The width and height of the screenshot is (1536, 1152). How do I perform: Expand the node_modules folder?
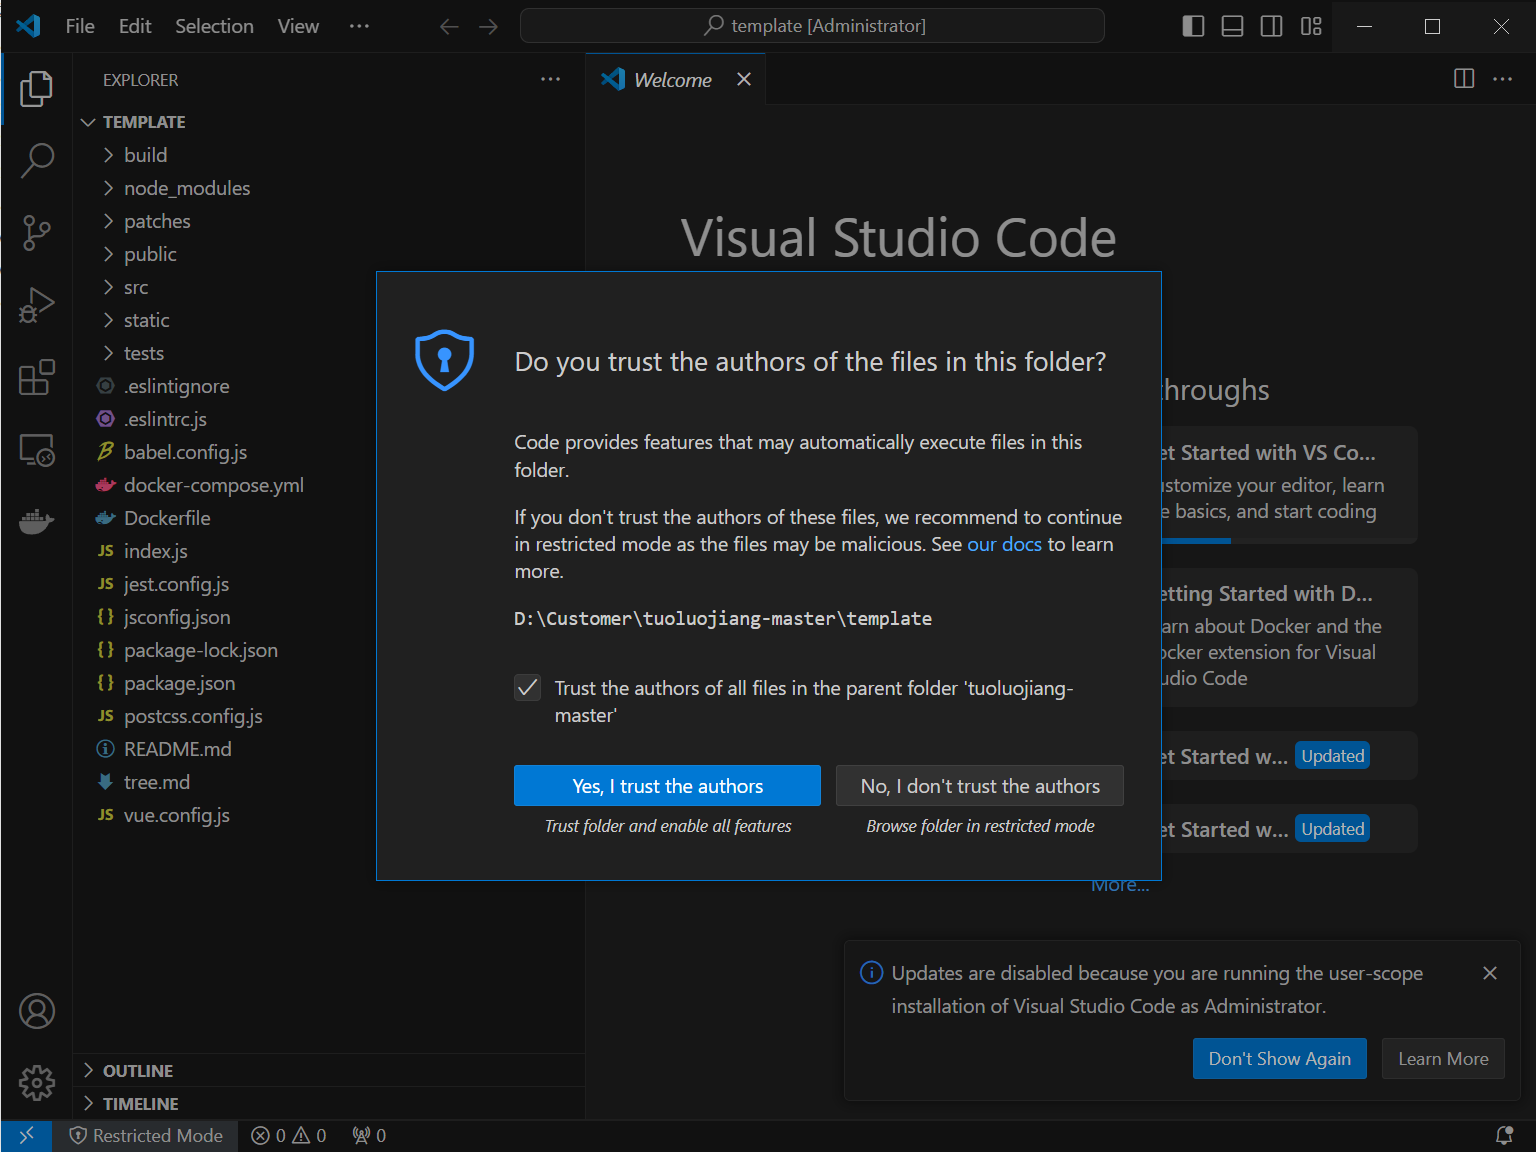186,188
